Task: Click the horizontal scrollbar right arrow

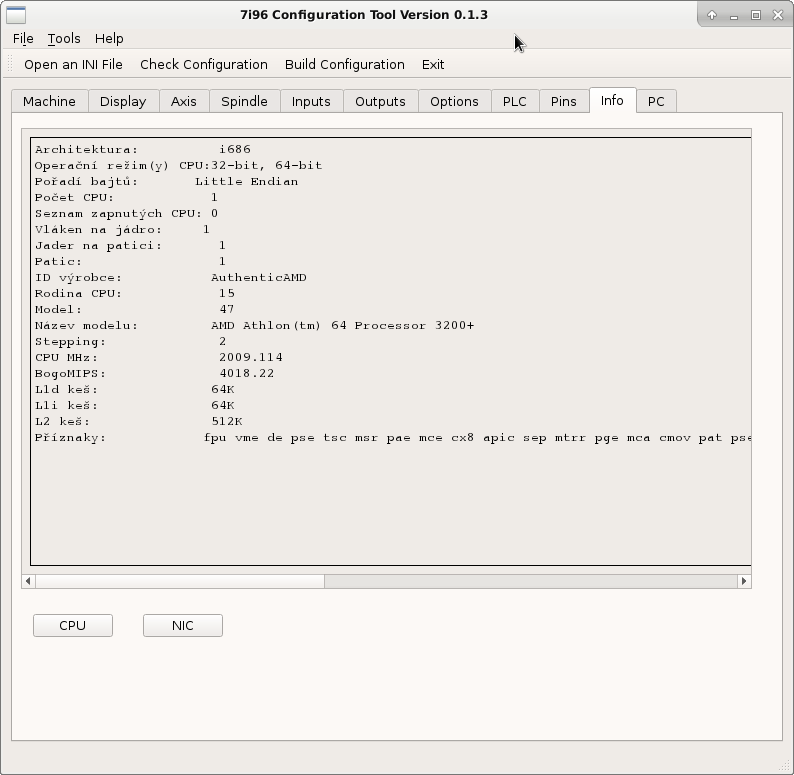Action: click(x=743, y=581)
